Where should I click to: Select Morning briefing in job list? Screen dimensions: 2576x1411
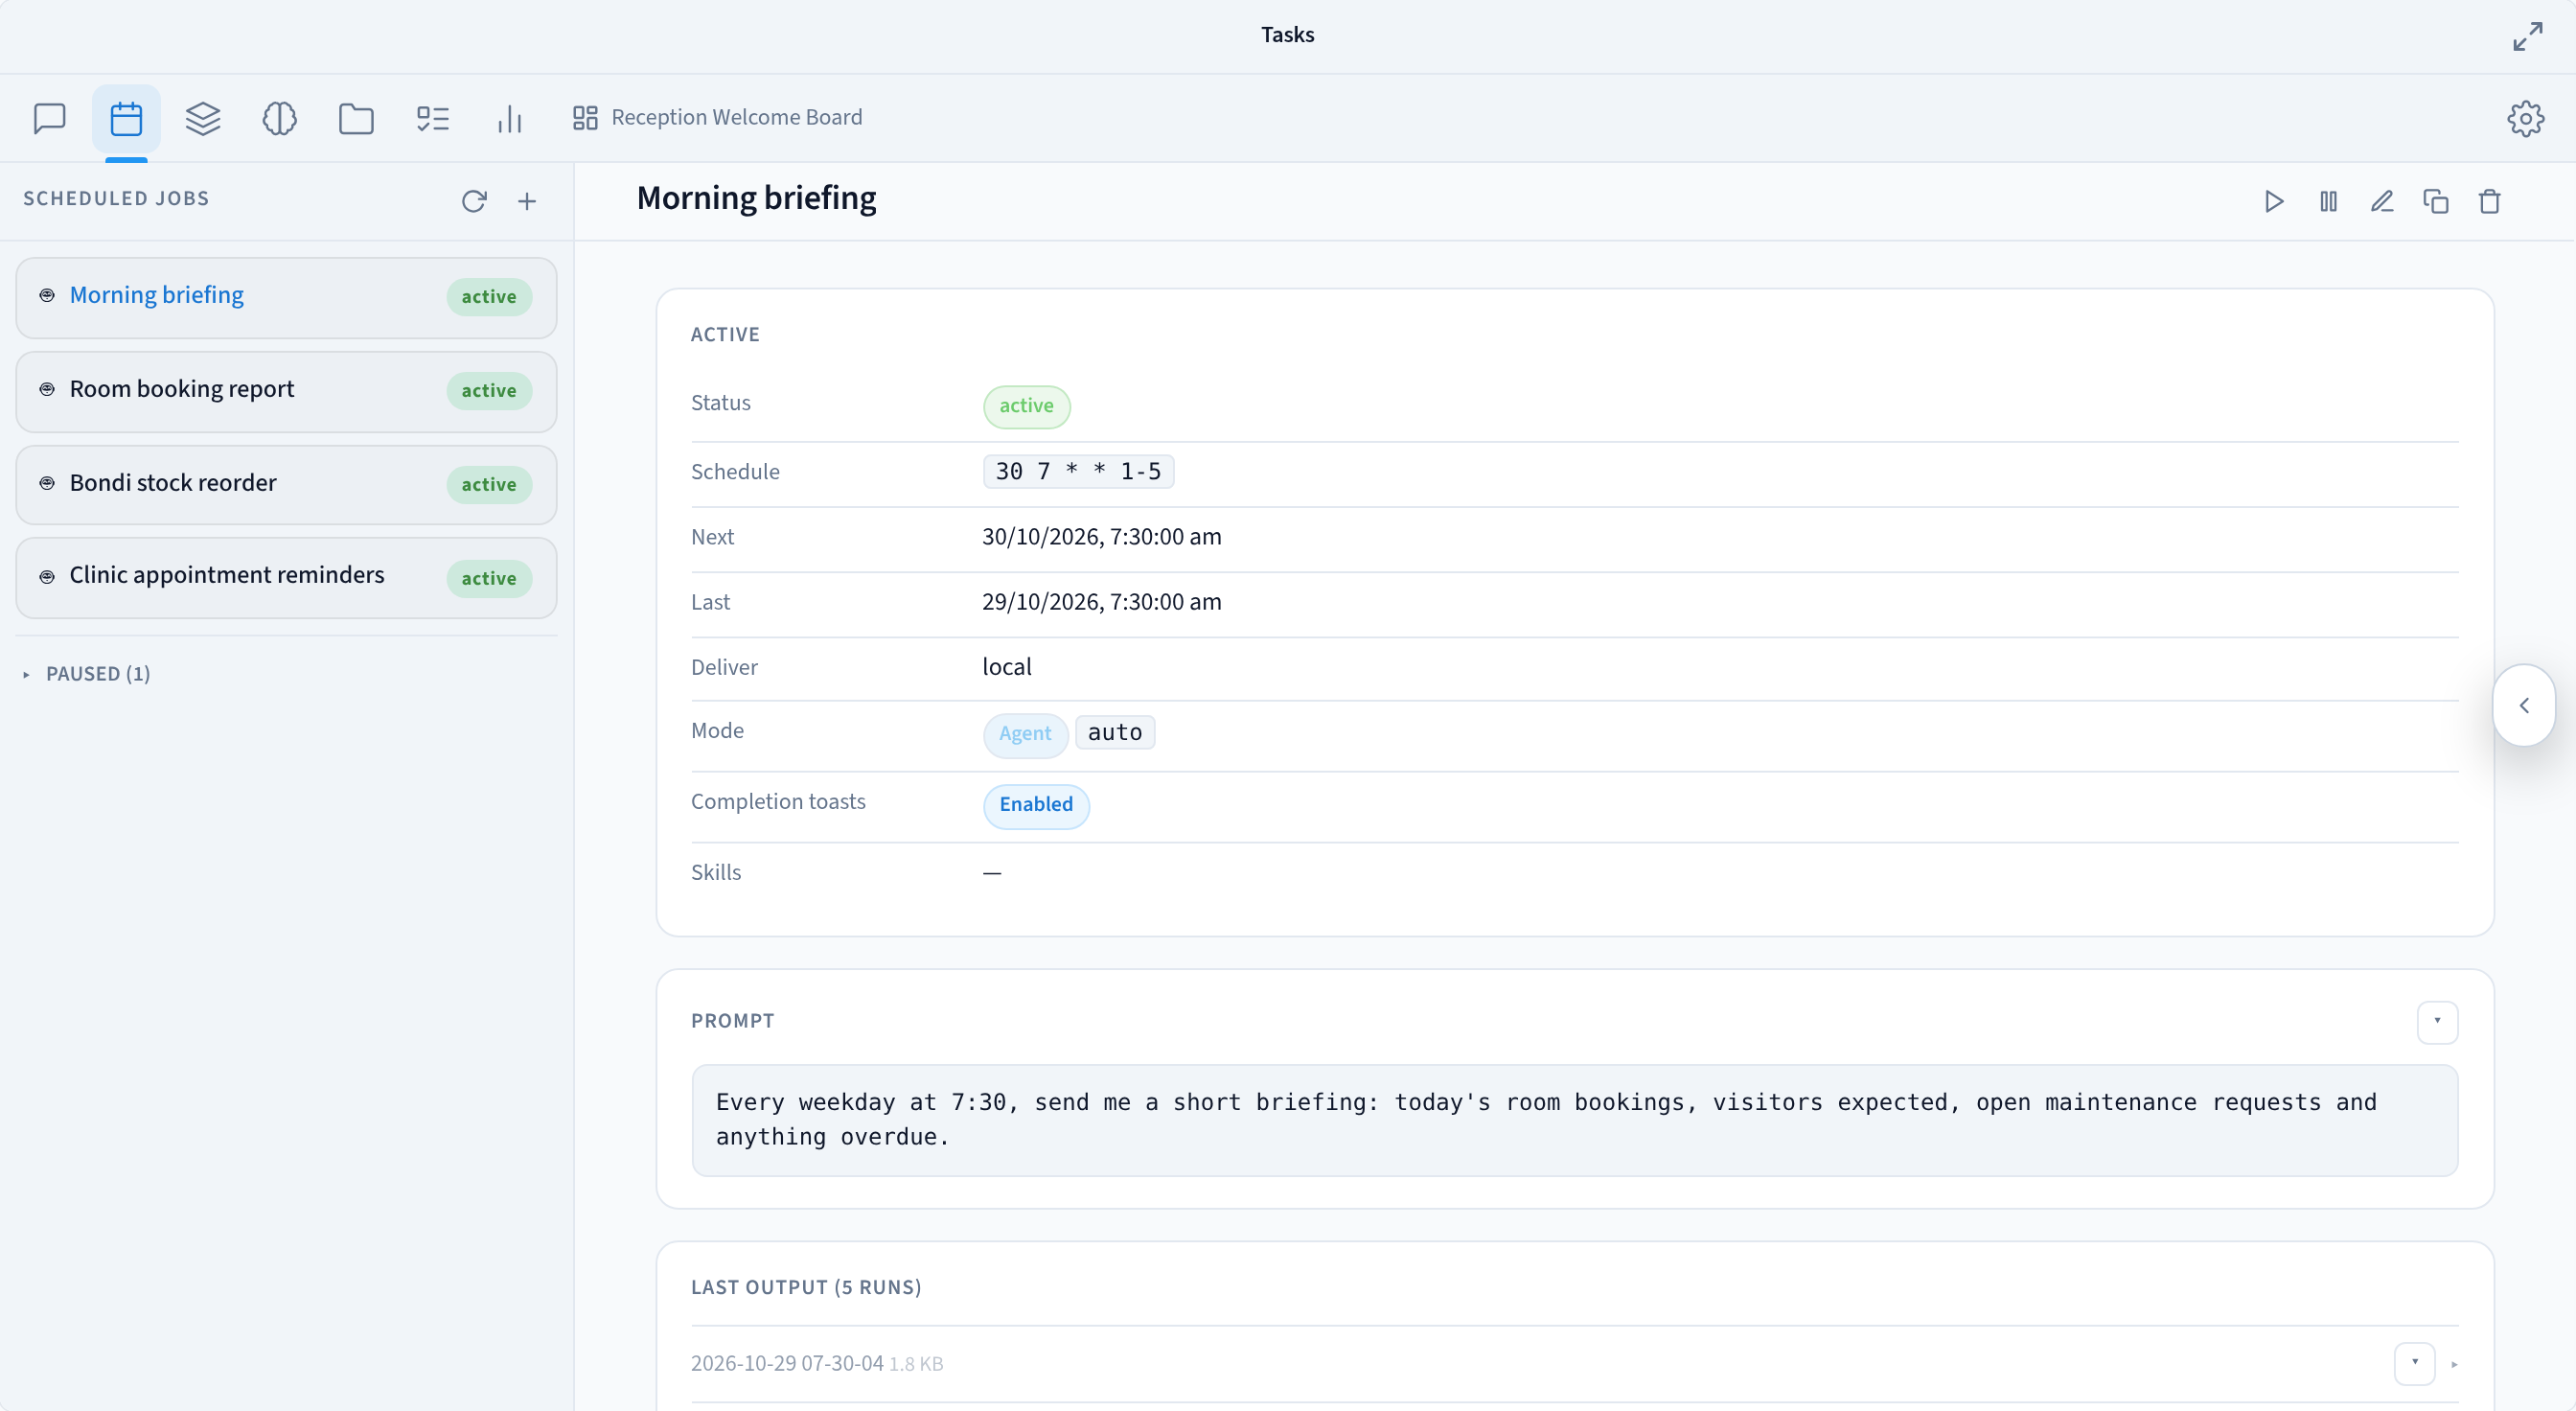click(286, 297)
